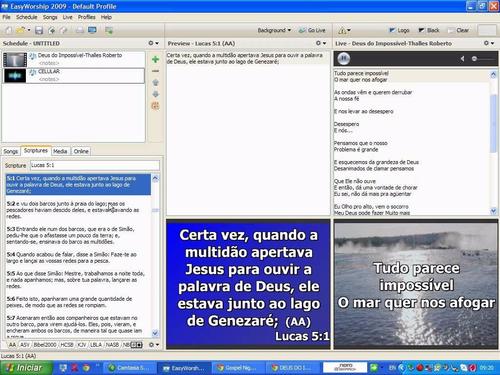Select the Bibel2000 version tab

[x=45, y=345]
